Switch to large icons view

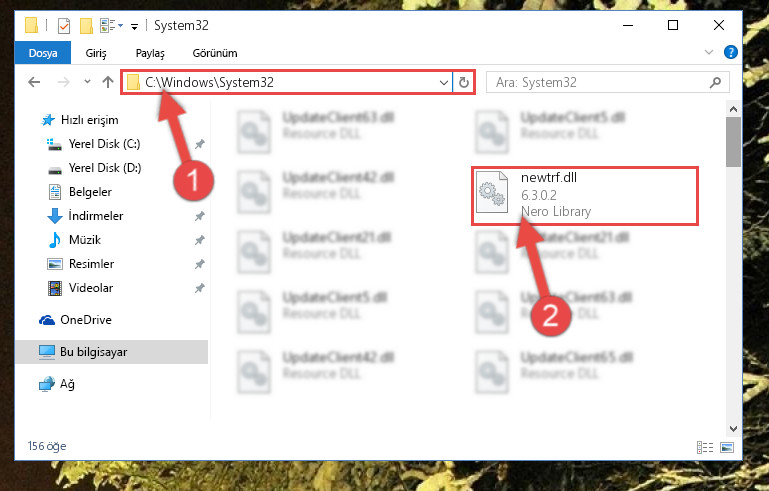pos(727,447)
